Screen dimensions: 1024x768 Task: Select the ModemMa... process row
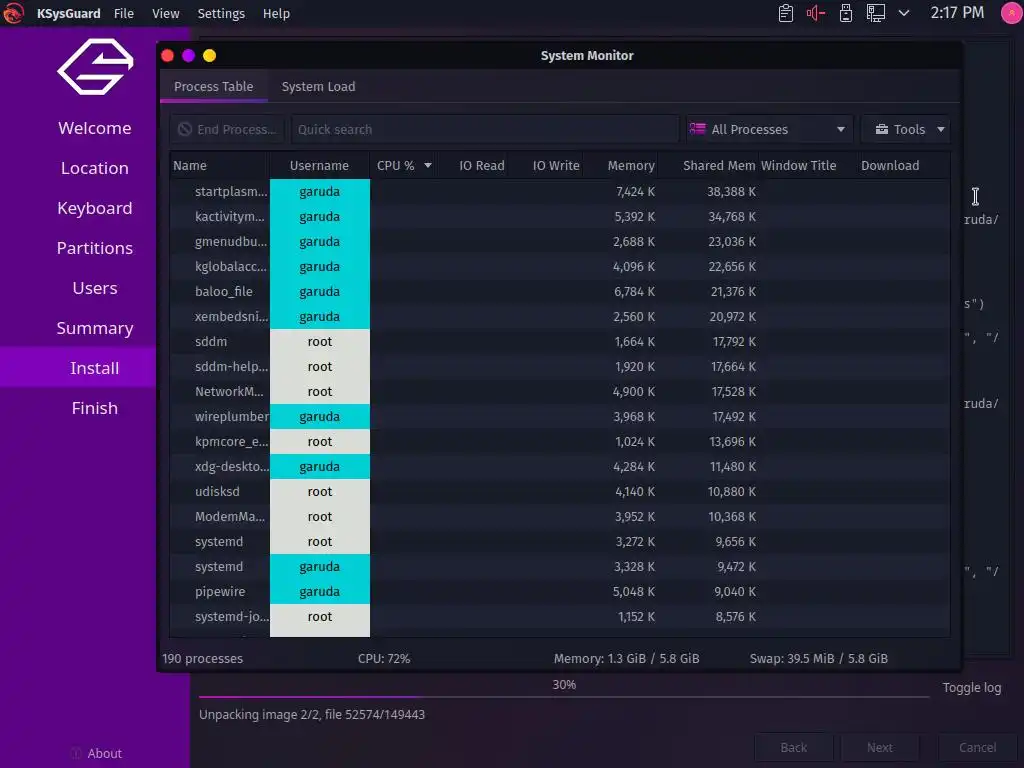point(560,517)
